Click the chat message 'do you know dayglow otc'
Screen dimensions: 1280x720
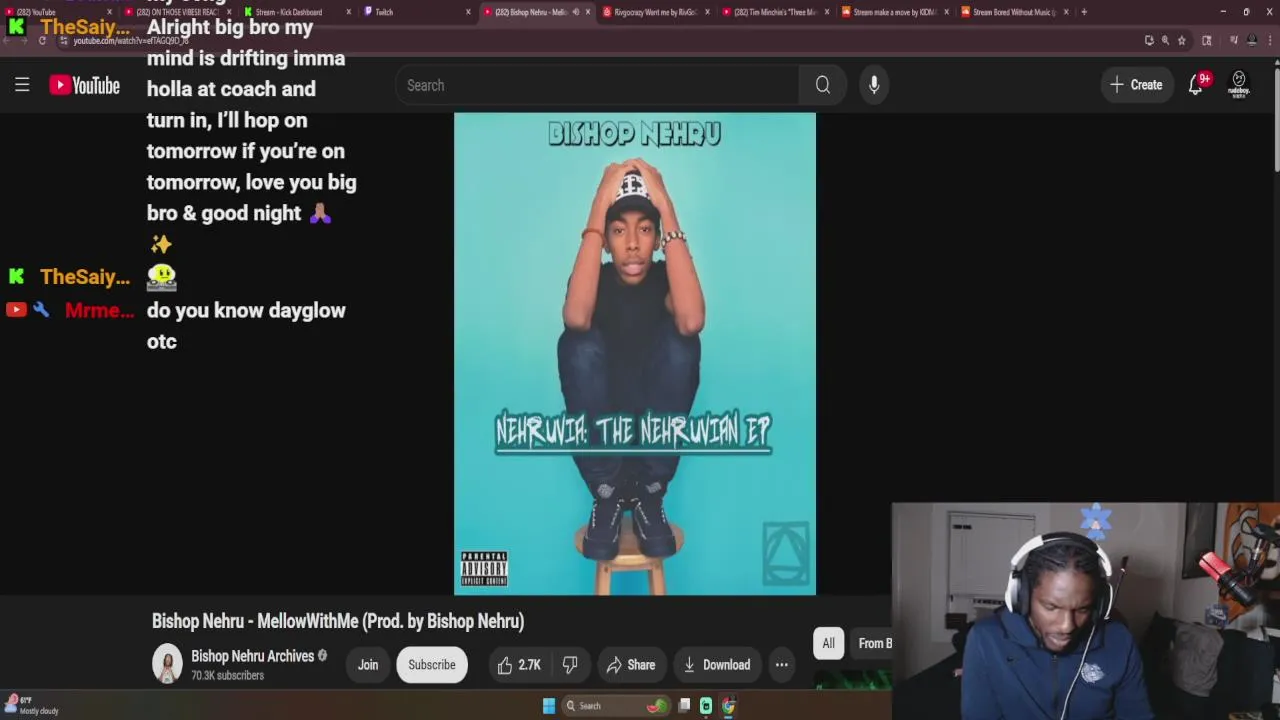point(246,326)
